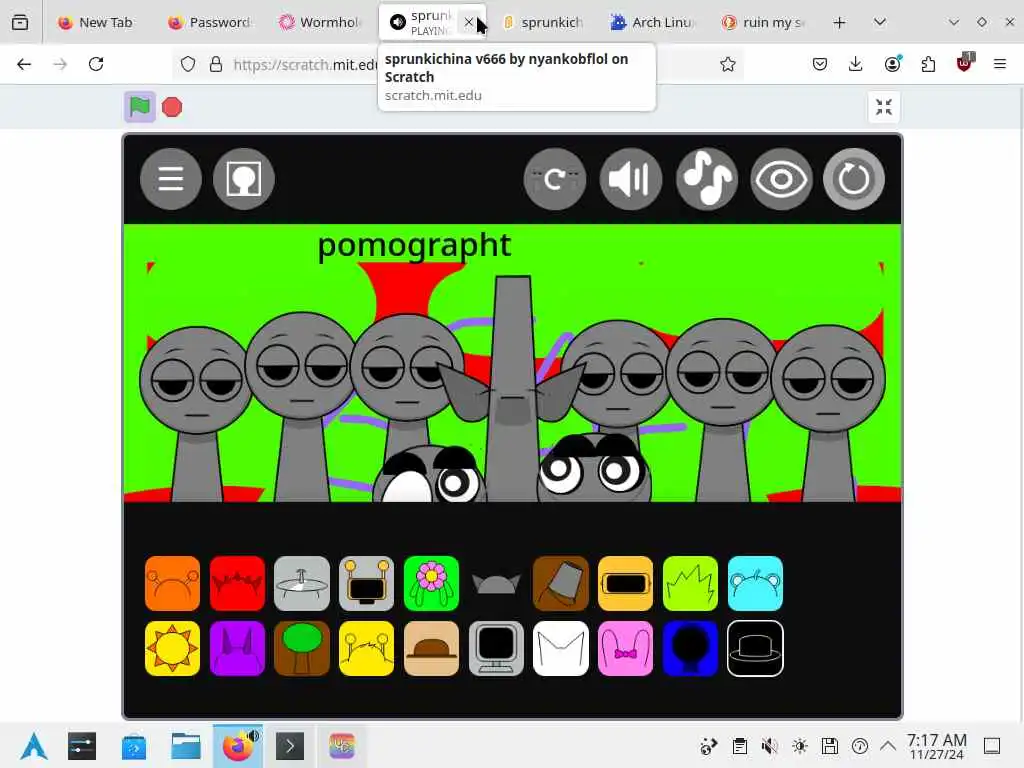Click the URL address field
Viewport: 1024px width, 768px height.
(457, 64)
